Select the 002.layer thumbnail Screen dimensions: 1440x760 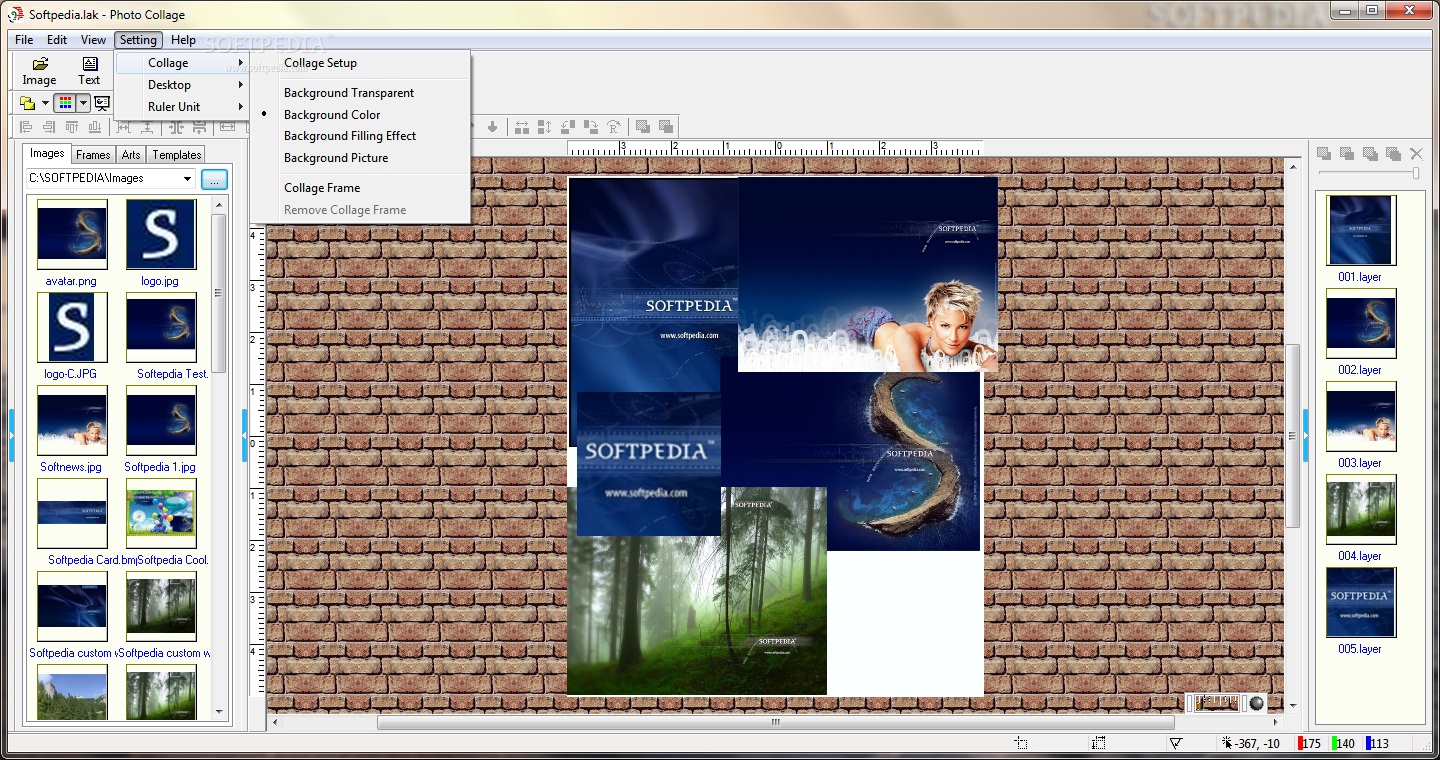point(1361,323)
